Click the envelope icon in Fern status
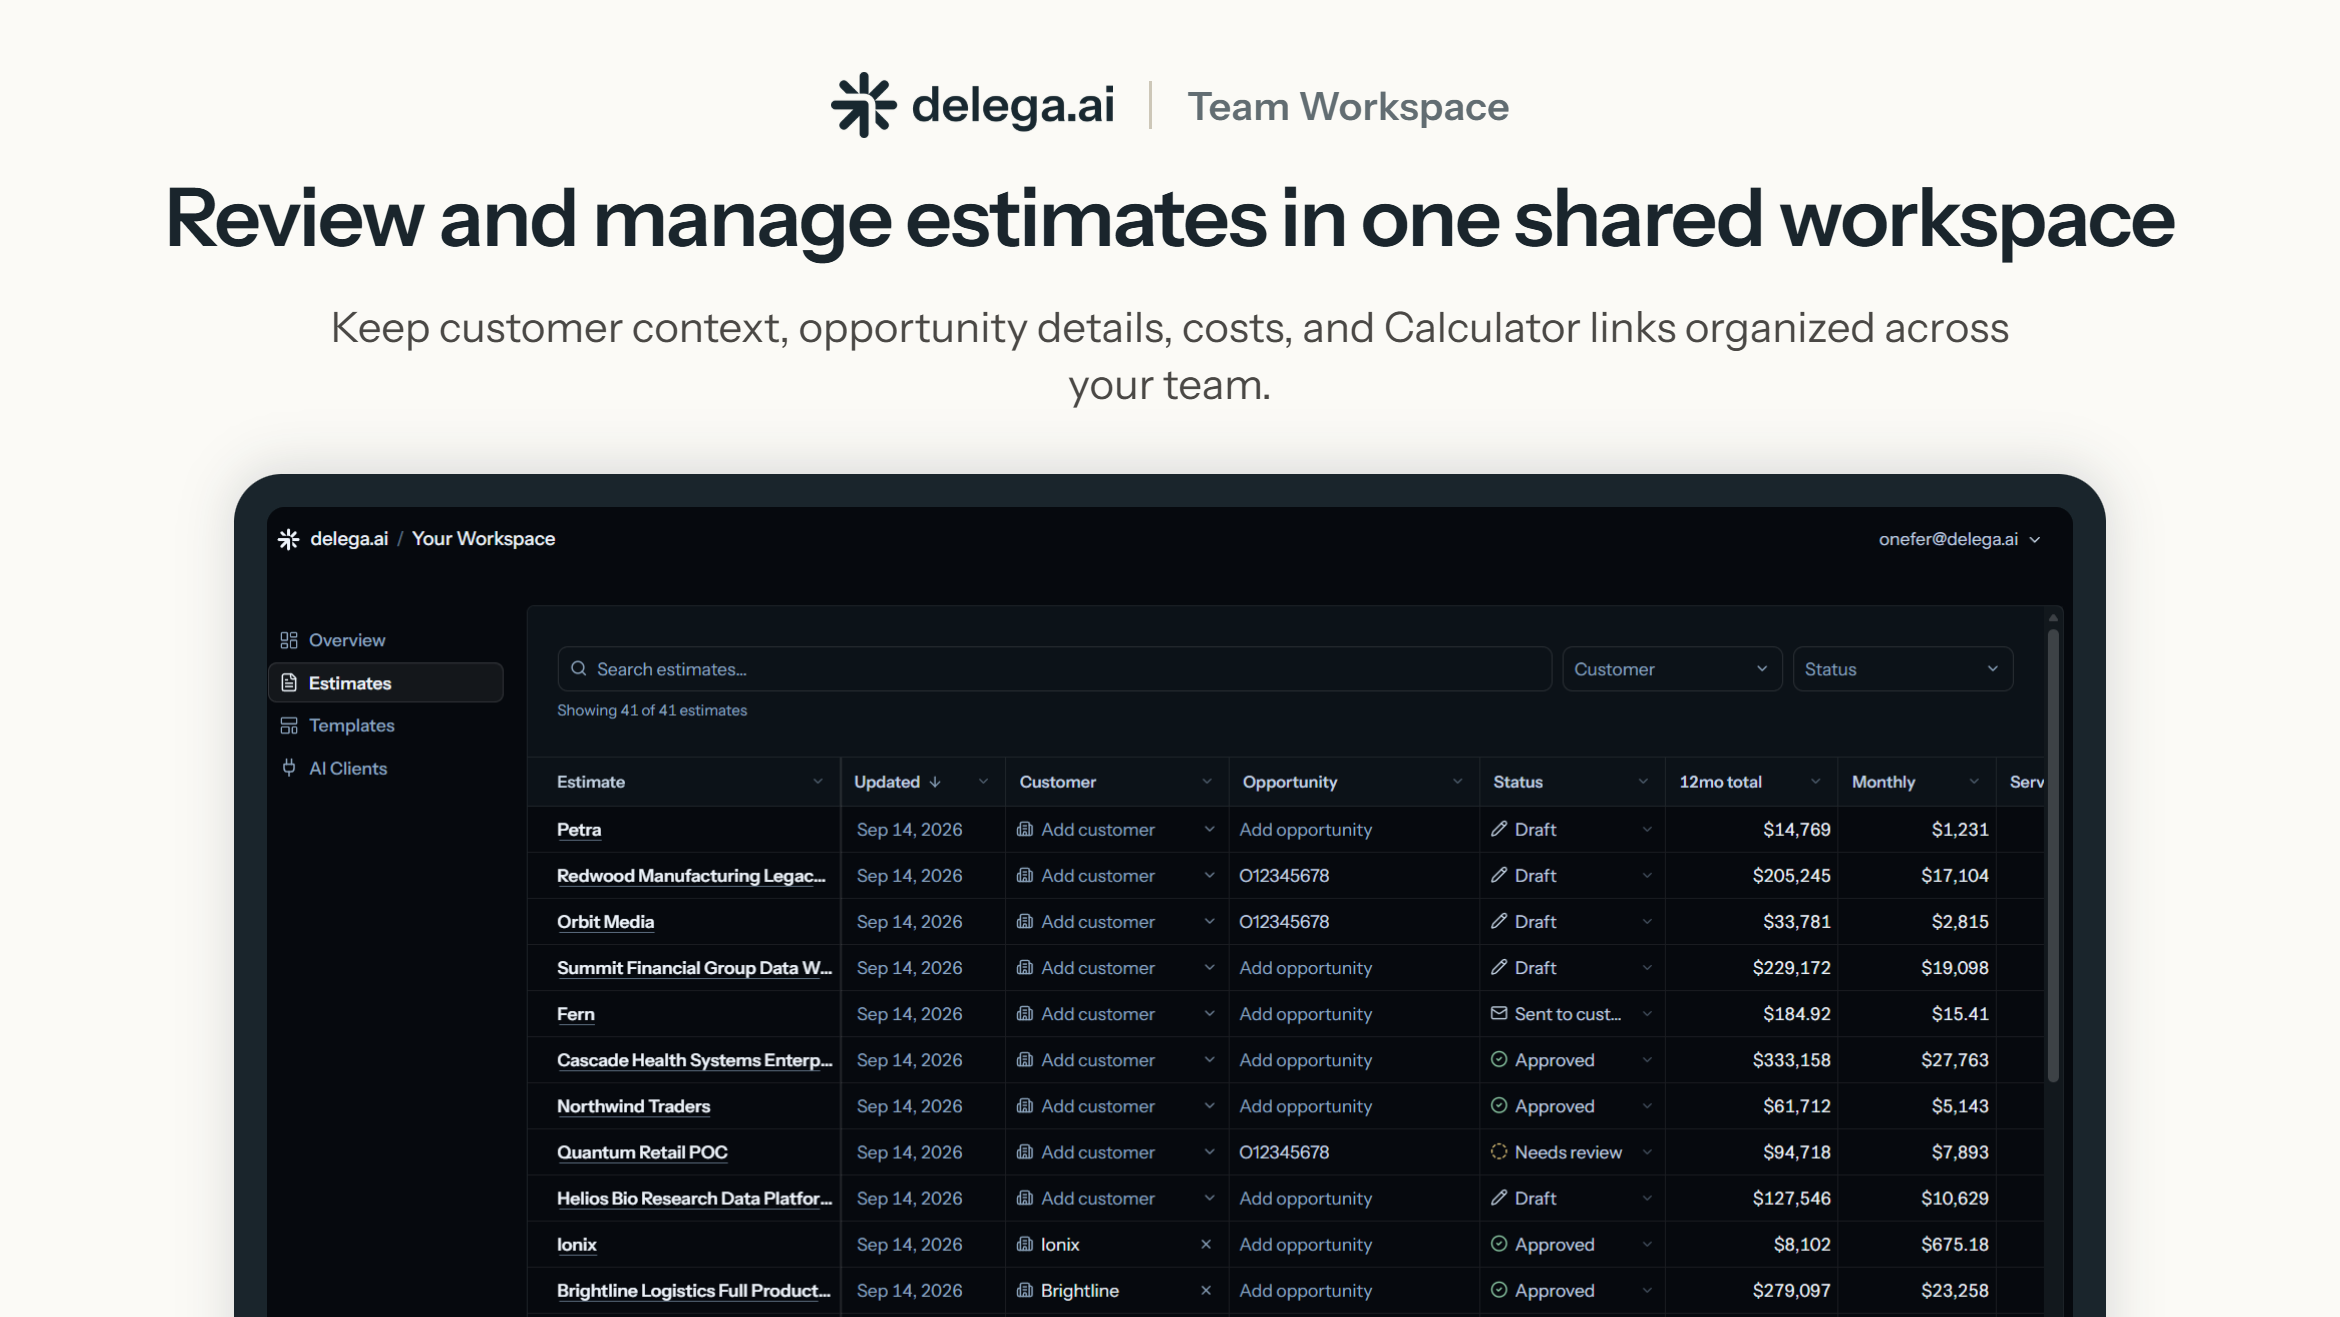The image size is (2340, 1317). 1499,1013
